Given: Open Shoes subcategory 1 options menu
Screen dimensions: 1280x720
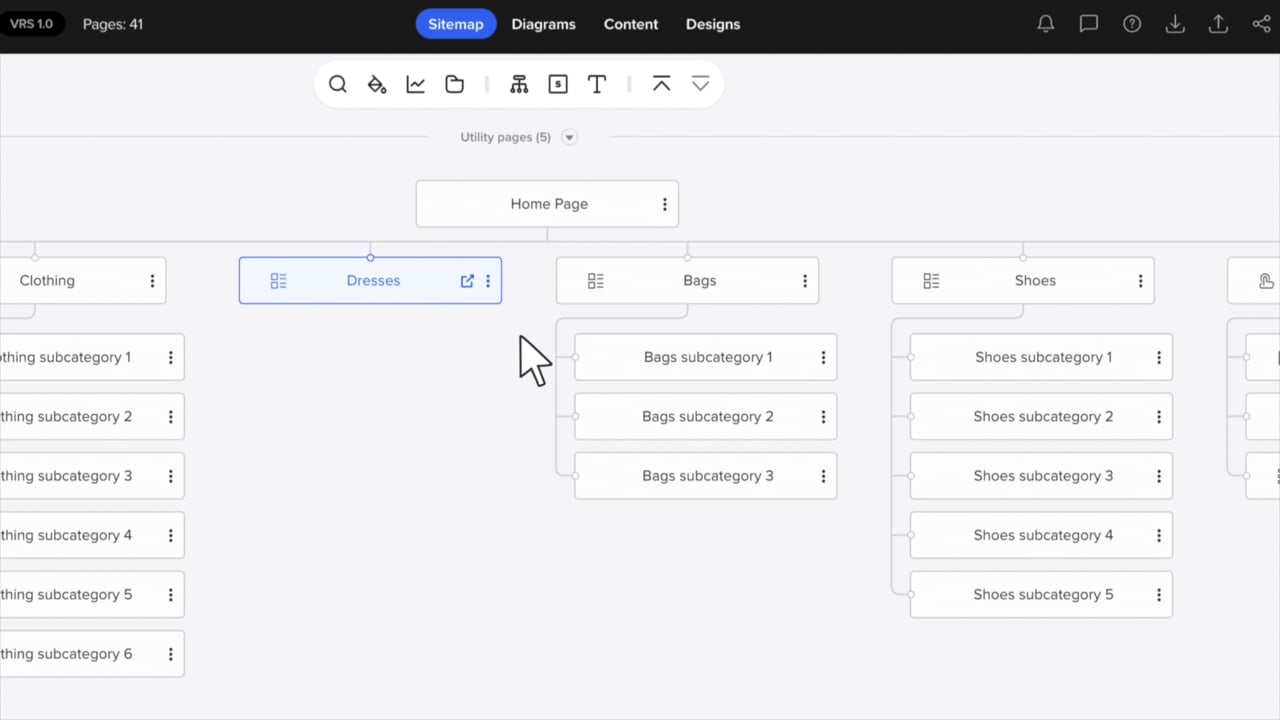Looking at the screenshot, I should pyautogui.click(x=1159, y=357).
